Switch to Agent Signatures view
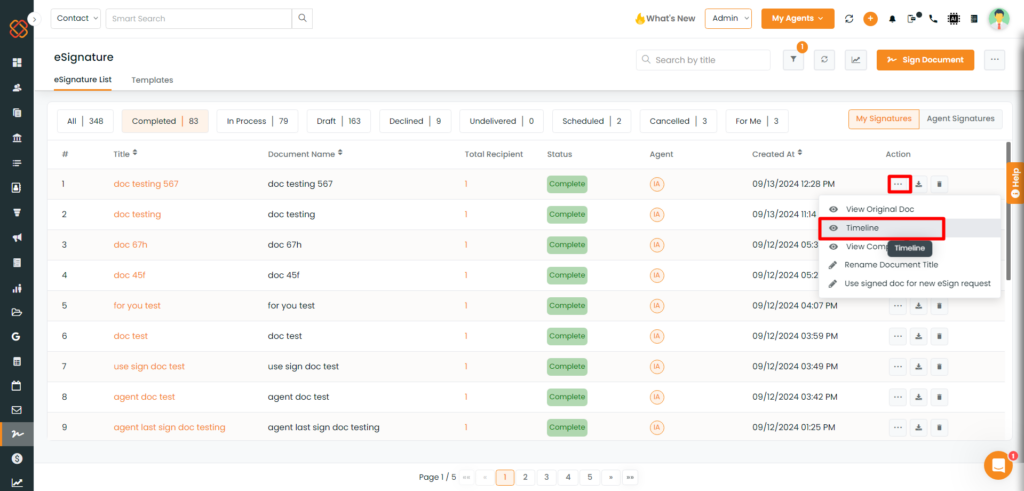Image resolution: width=1024 pixels, height=491 pixels. click(x=961, y=119)
